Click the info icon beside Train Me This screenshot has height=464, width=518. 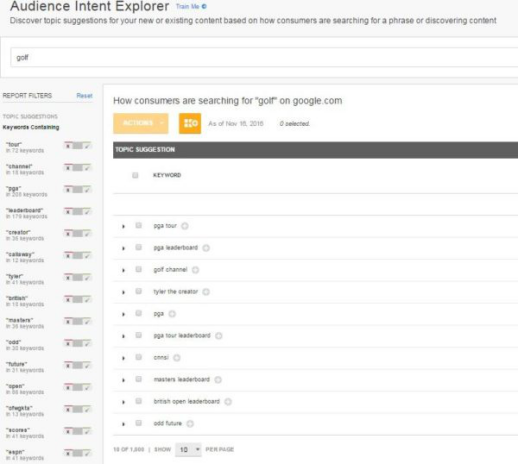tap(204, 6)
